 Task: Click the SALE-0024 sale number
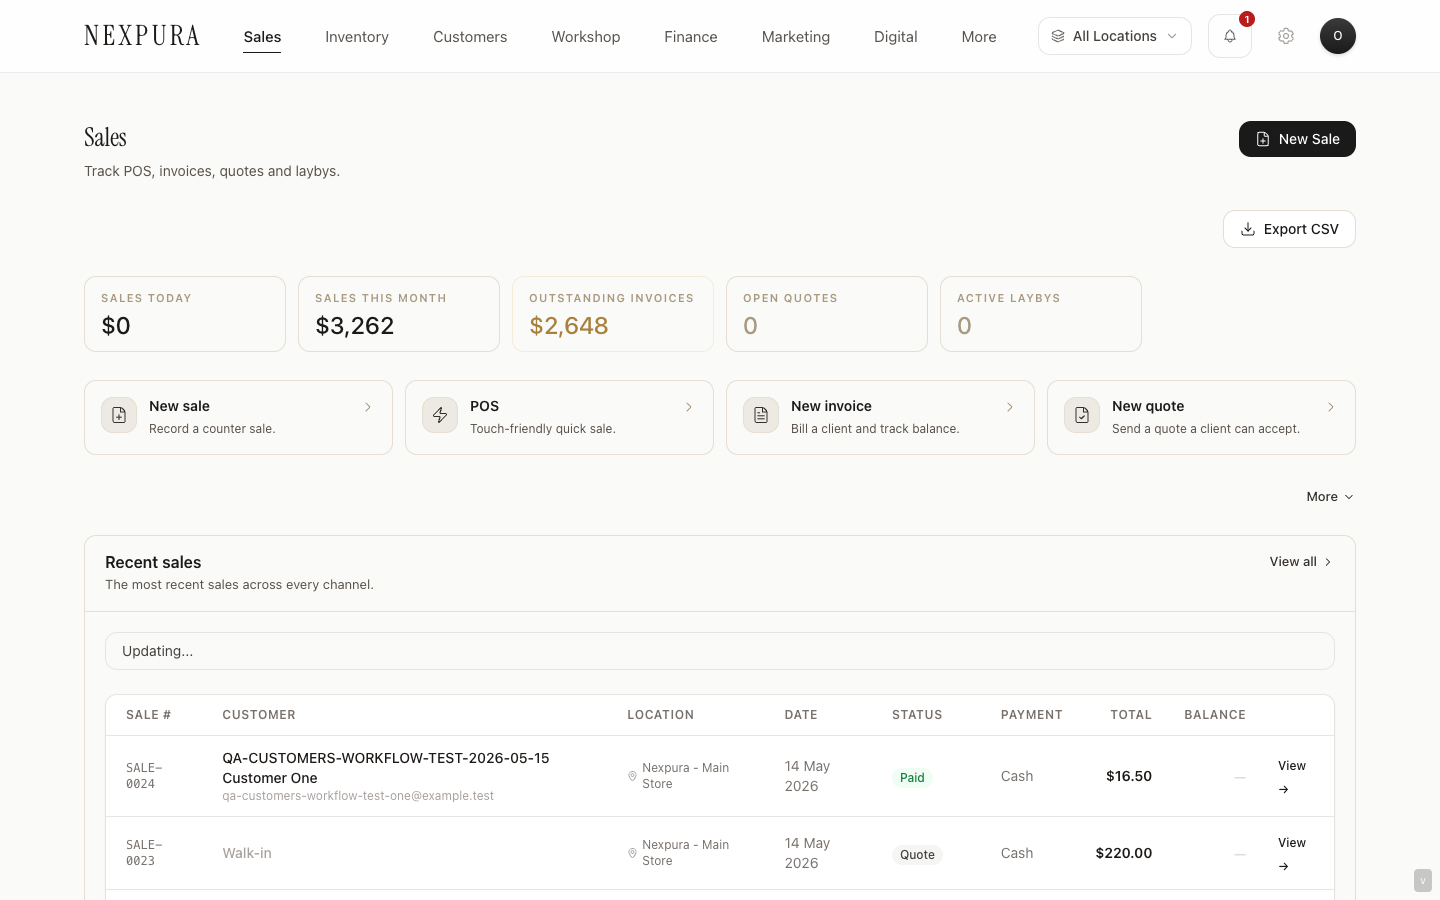point(144,776)
